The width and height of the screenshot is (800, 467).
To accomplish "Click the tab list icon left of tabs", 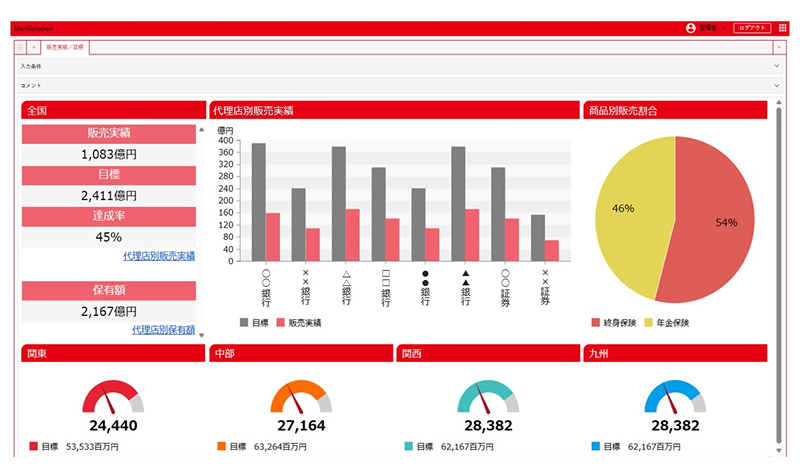I will point(21,47).
